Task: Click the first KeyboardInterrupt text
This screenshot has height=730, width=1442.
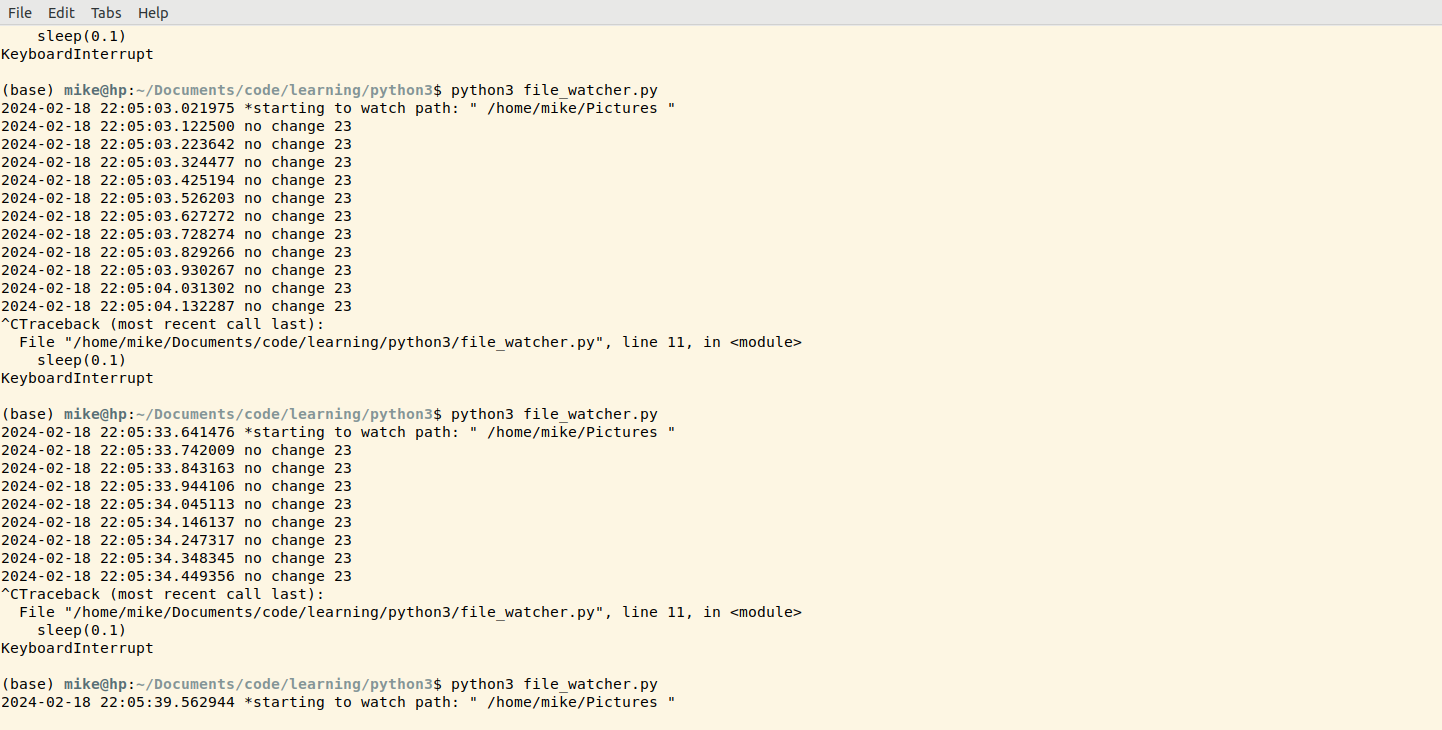Action: point(76,53)
